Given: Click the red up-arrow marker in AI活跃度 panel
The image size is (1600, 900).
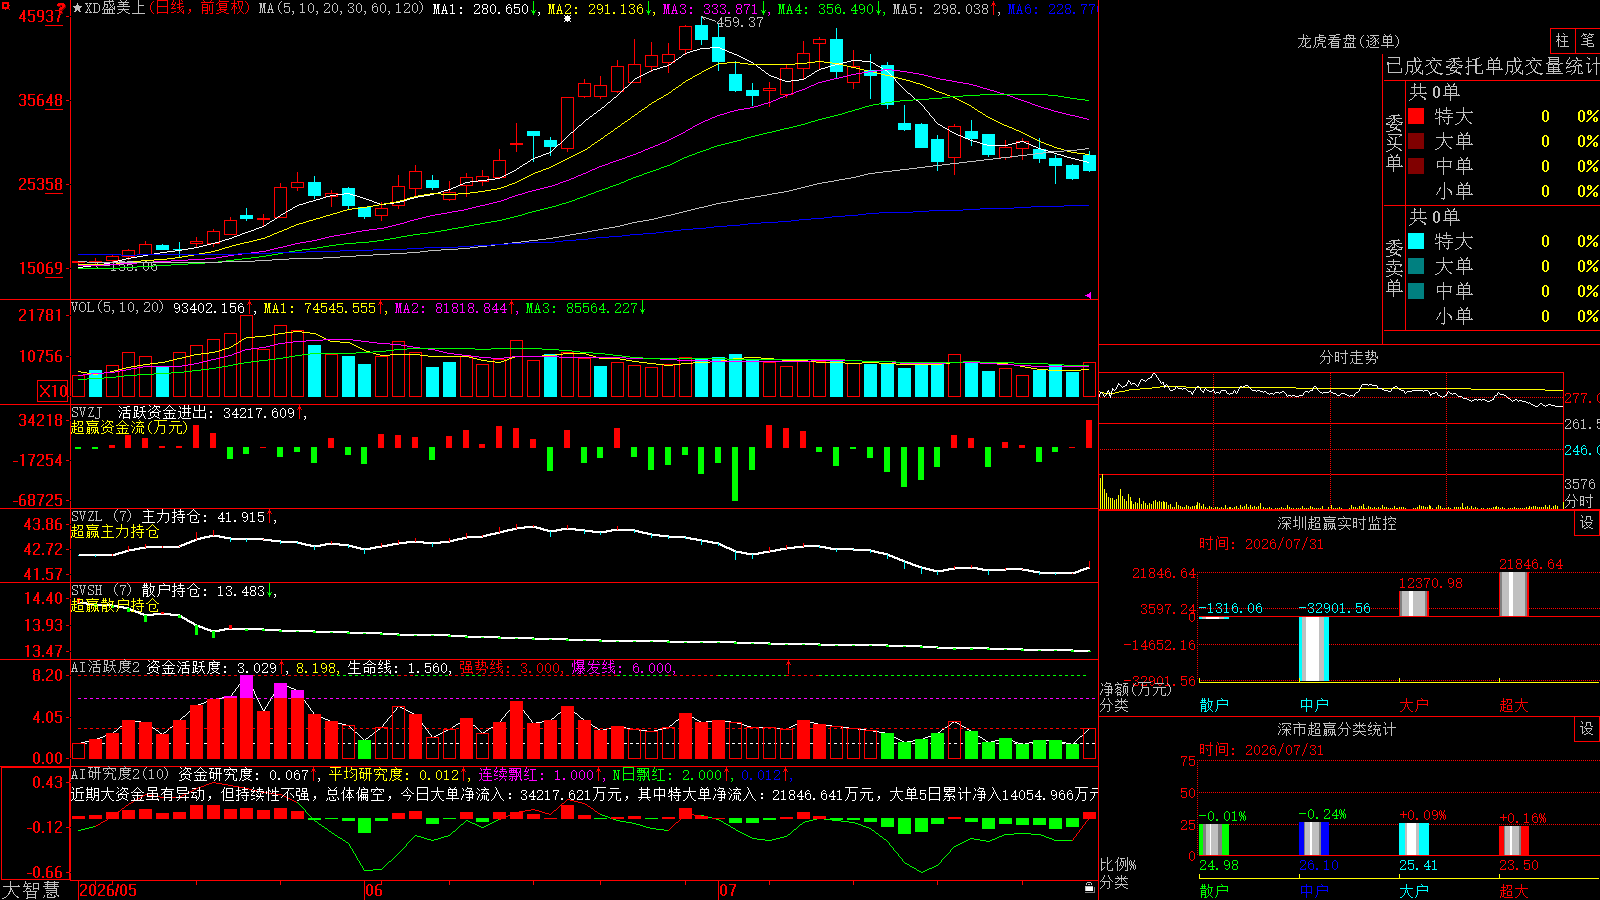Looking at the screenshot, I should (x=788, y=666).
